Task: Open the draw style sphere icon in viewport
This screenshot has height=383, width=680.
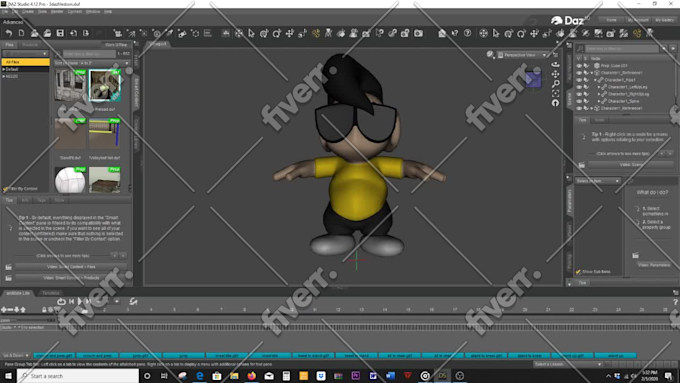Action: pos(490,55)
